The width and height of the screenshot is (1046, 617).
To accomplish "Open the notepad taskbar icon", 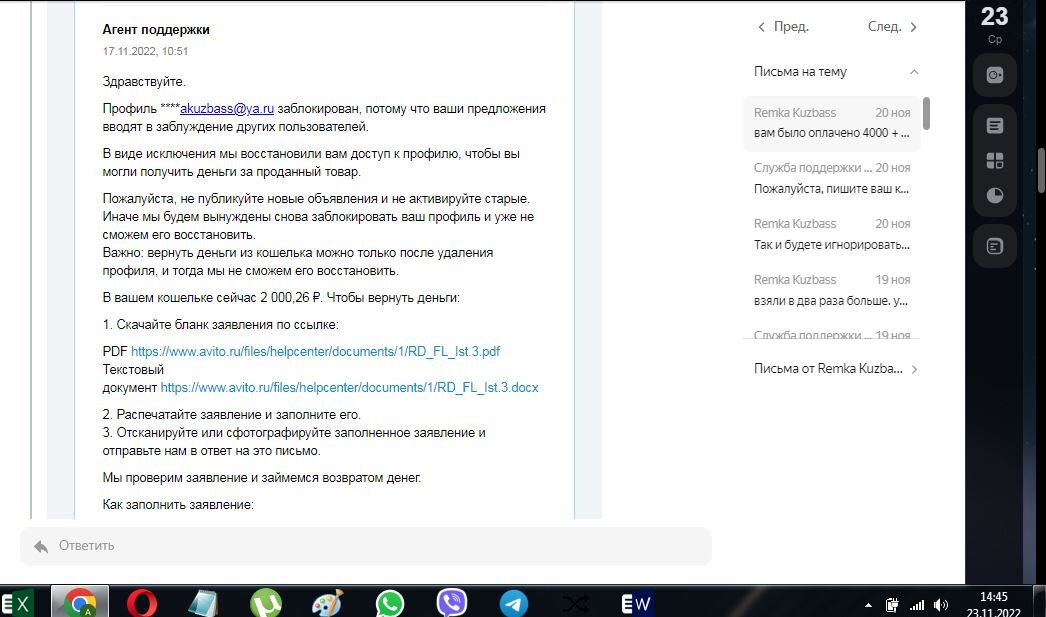I will [x=203, y=604].
